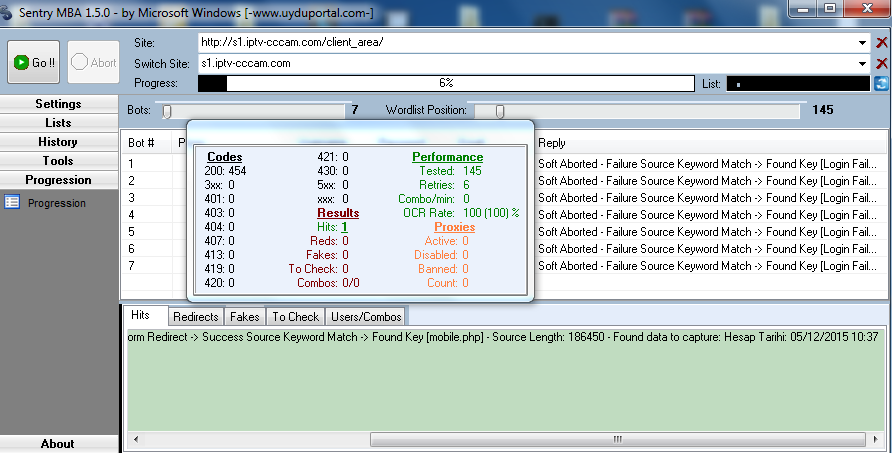Click the hits horizontal scrollbar thumb
The height and width of the screenshot is (453, 892).
(x=618, y=439)
